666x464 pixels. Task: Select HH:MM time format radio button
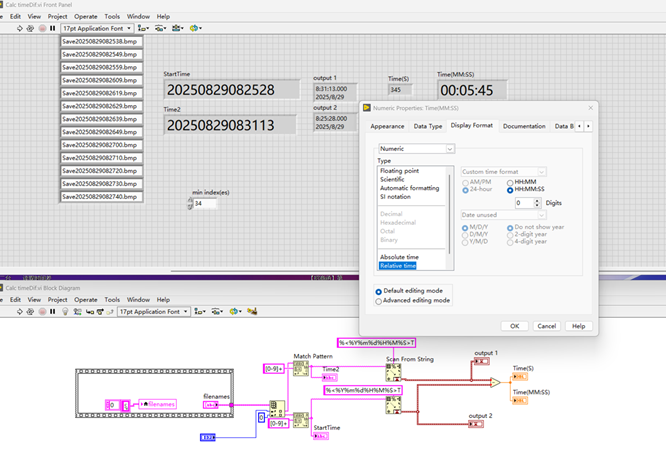point(510,183)
